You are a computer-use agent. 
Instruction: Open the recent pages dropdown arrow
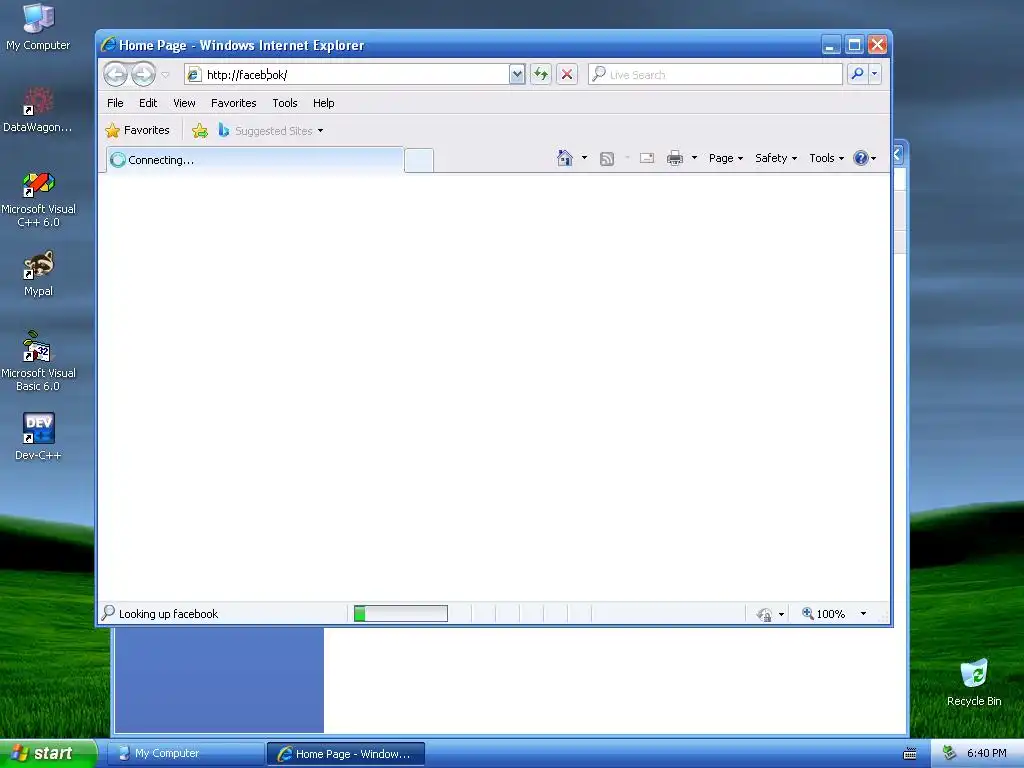click(x=166, y=75)
